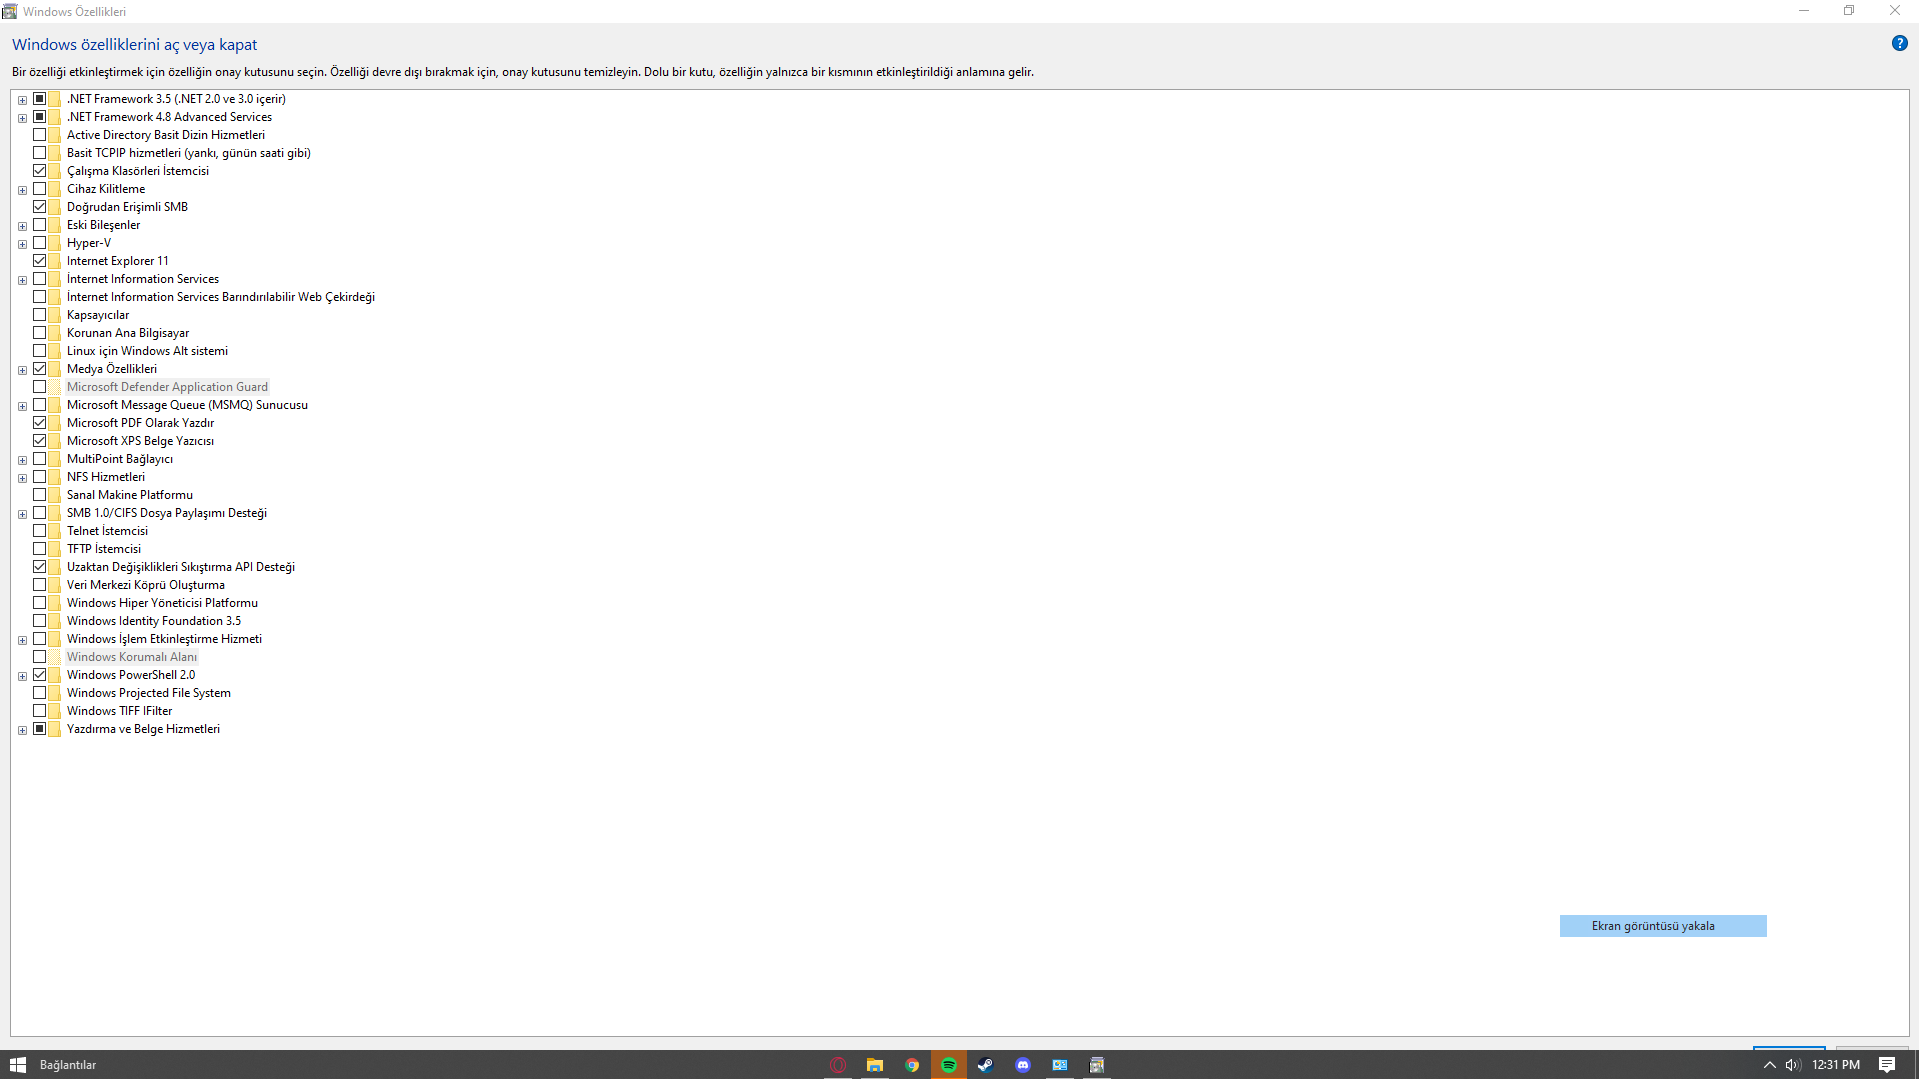Open Steam from the taskbar
This screenshot has height=1079, width=1919.
(986, 1065)
